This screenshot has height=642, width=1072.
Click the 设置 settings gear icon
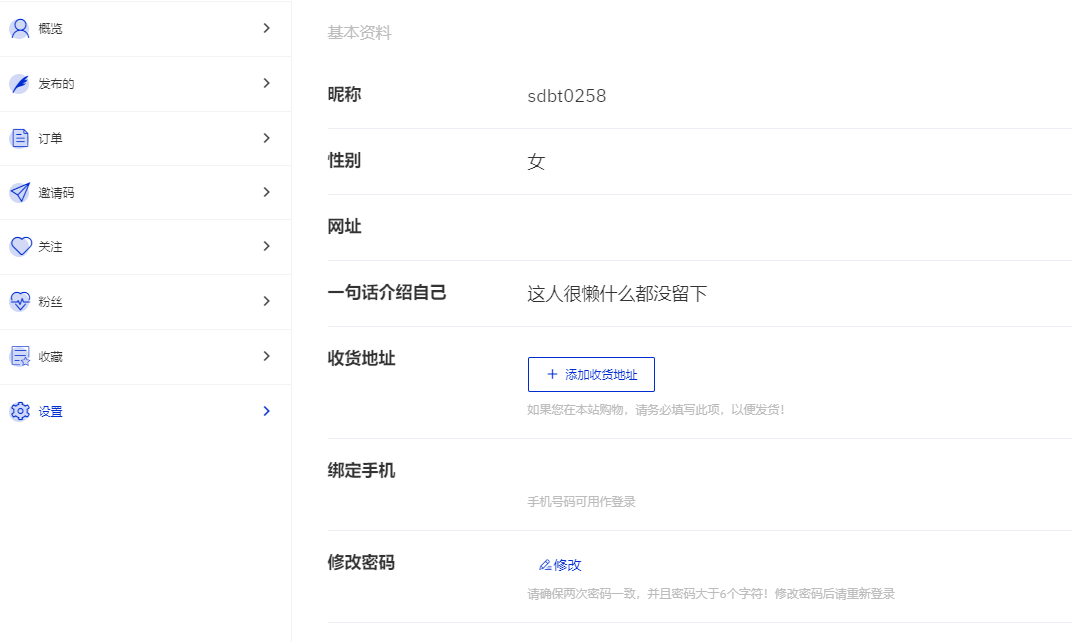point(20,410)
